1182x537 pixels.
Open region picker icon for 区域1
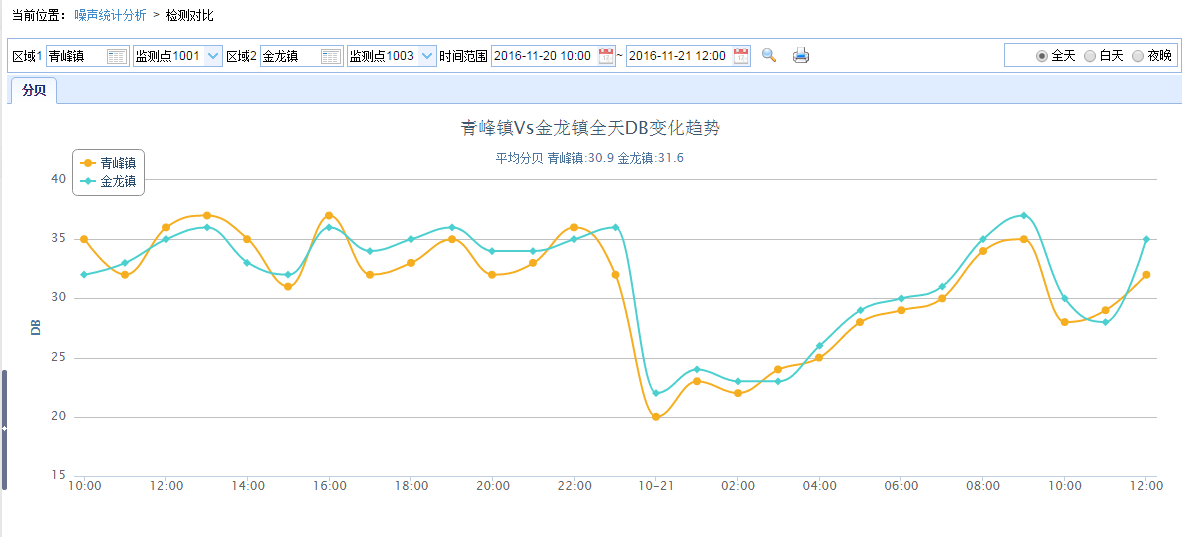click(x=117, y=56)
